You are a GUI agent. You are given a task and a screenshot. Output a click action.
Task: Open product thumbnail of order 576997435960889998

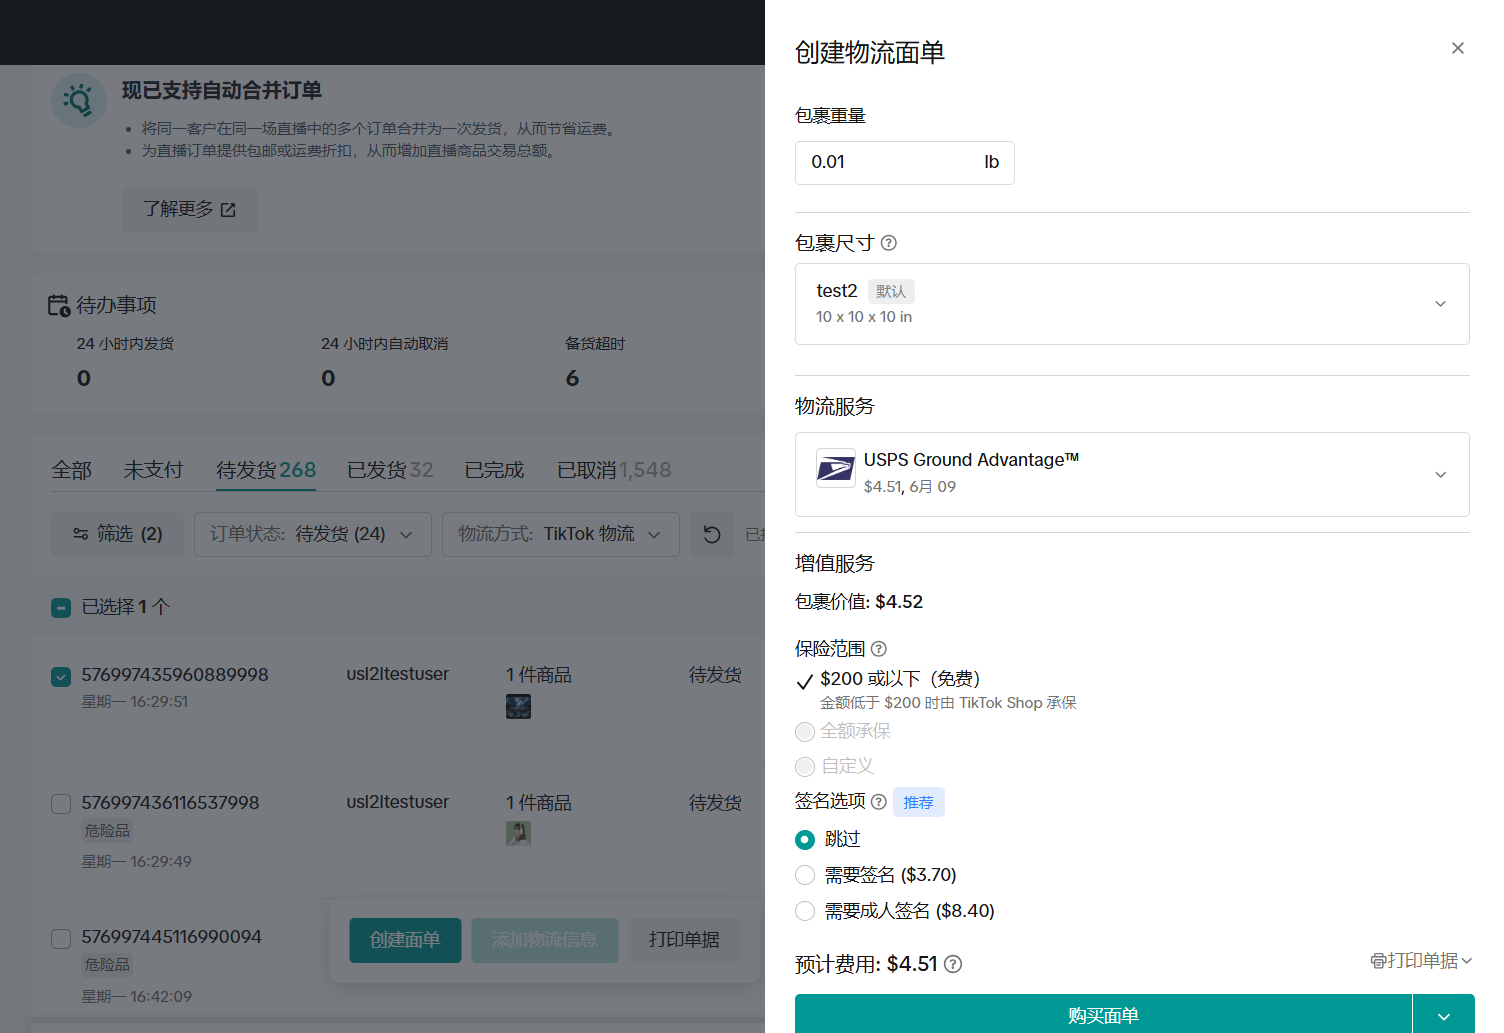tap(518, 706)
